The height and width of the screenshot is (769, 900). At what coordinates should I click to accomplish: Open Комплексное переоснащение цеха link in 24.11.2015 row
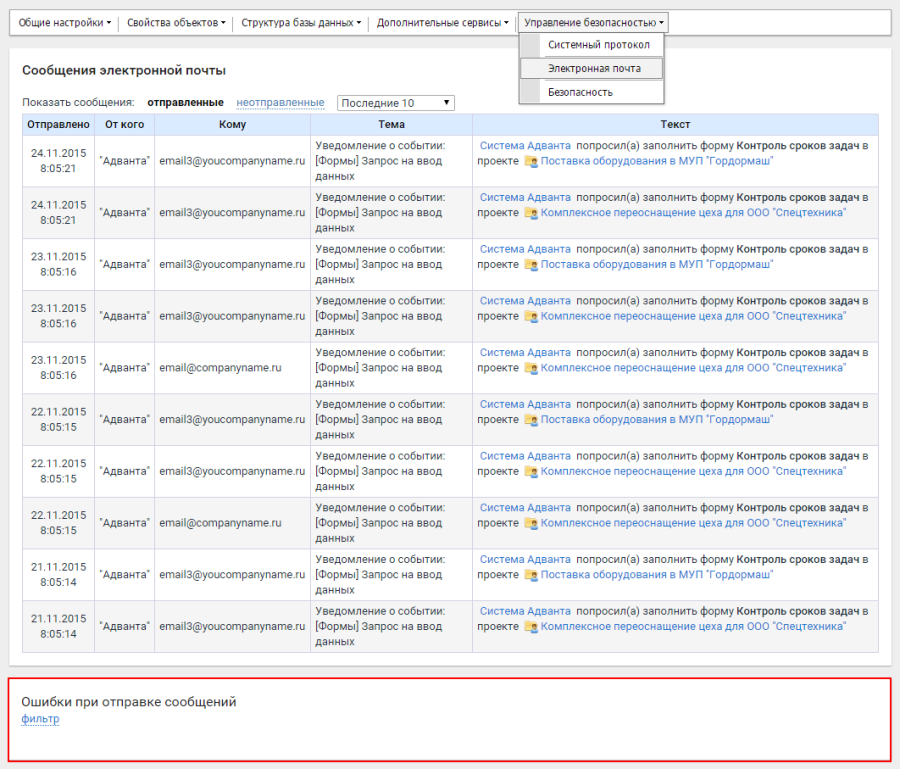[x=693, y=213]
